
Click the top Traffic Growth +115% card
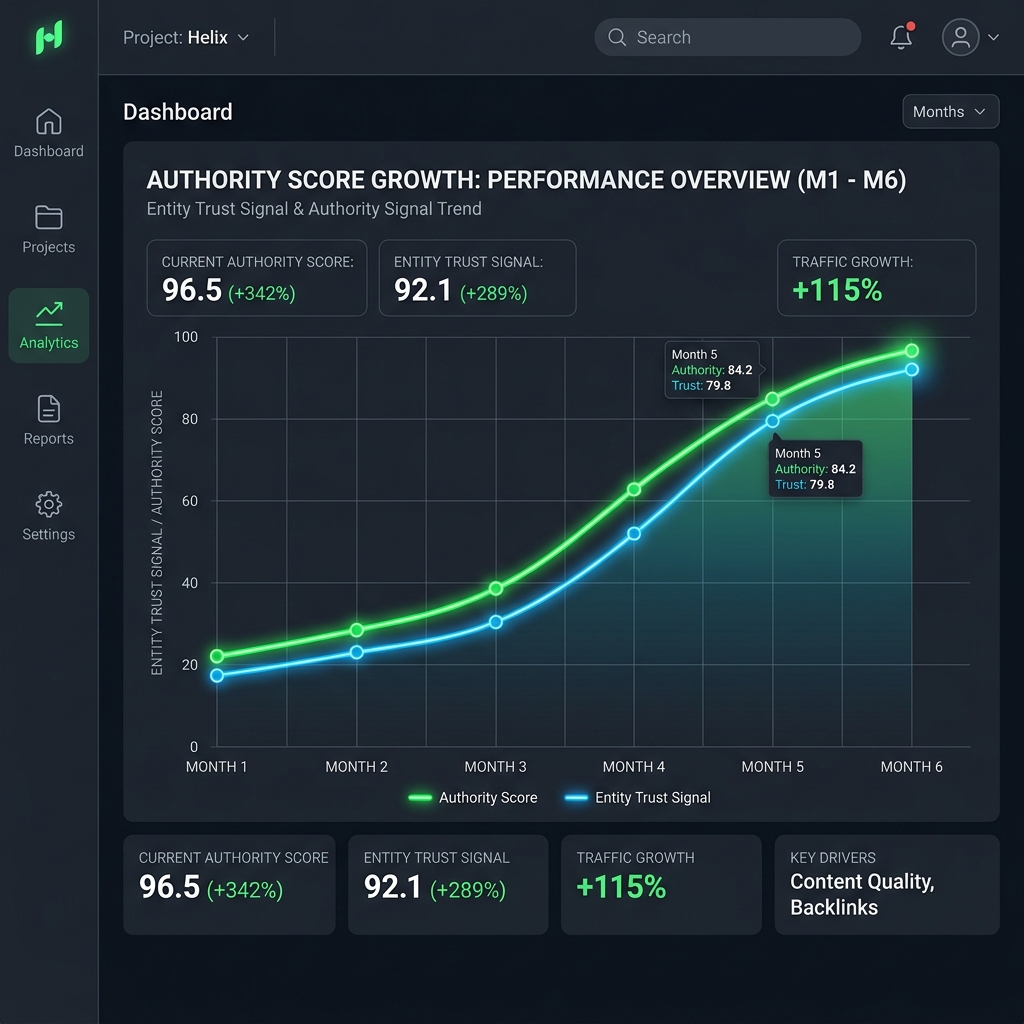click(x=876, y=278)
